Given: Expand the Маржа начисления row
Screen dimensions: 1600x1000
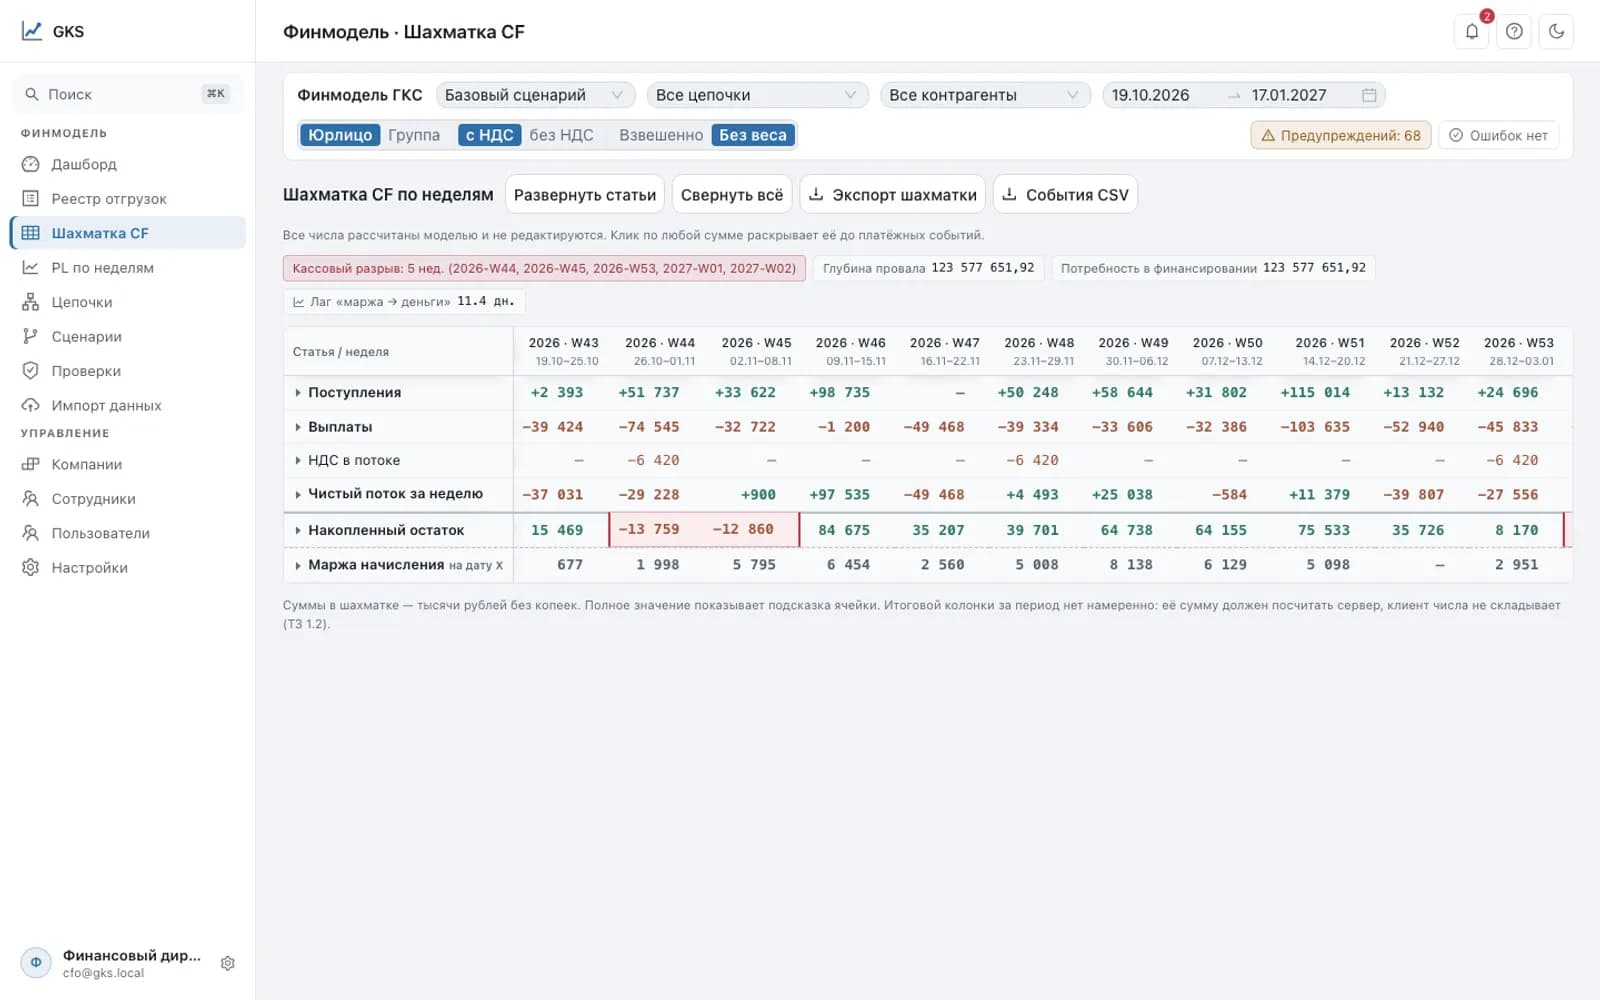Looking at the screenshot, I should click(298, 565).
